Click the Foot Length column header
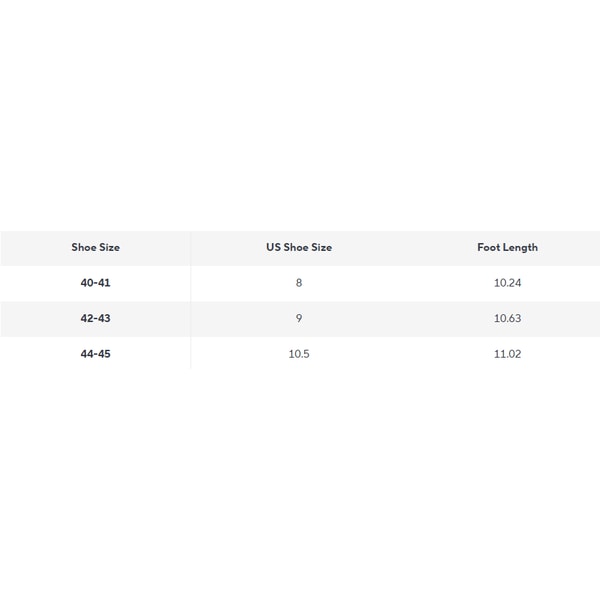The height and width of the screenshot is (600, 600). coord(507,247)
